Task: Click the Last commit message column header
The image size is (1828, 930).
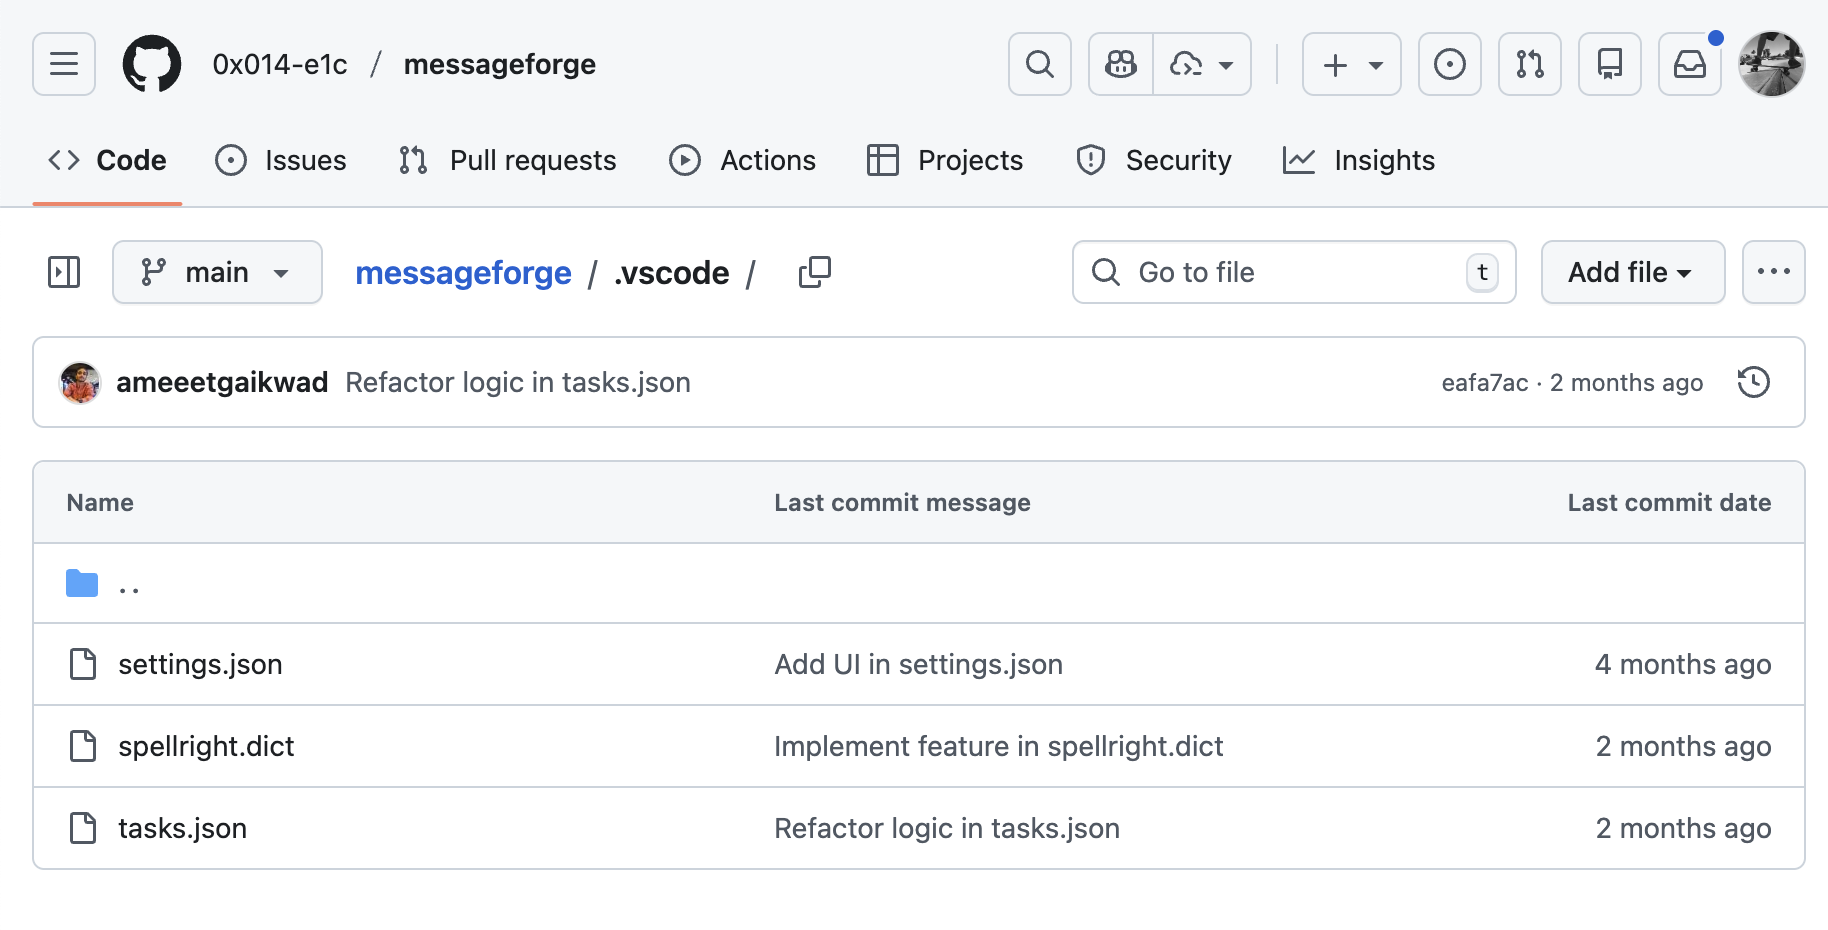Action: (x=902, y=502)
